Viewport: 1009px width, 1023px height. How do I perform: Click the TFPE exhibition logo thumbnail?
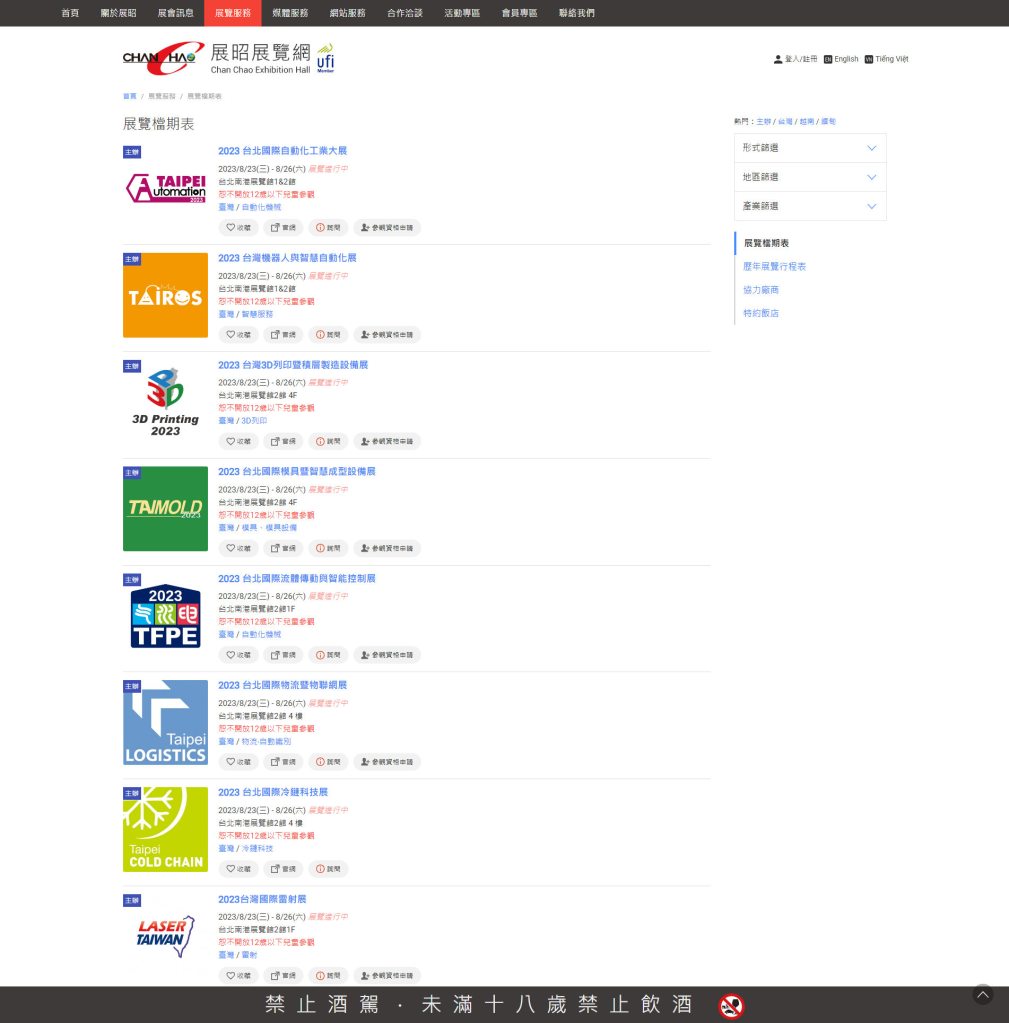coord(165,615)
